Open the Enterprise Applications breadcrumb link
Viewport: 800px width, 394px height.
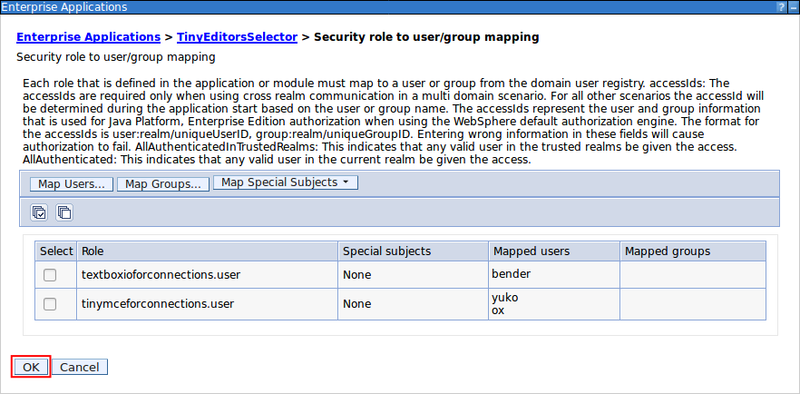tap(88, 37)
